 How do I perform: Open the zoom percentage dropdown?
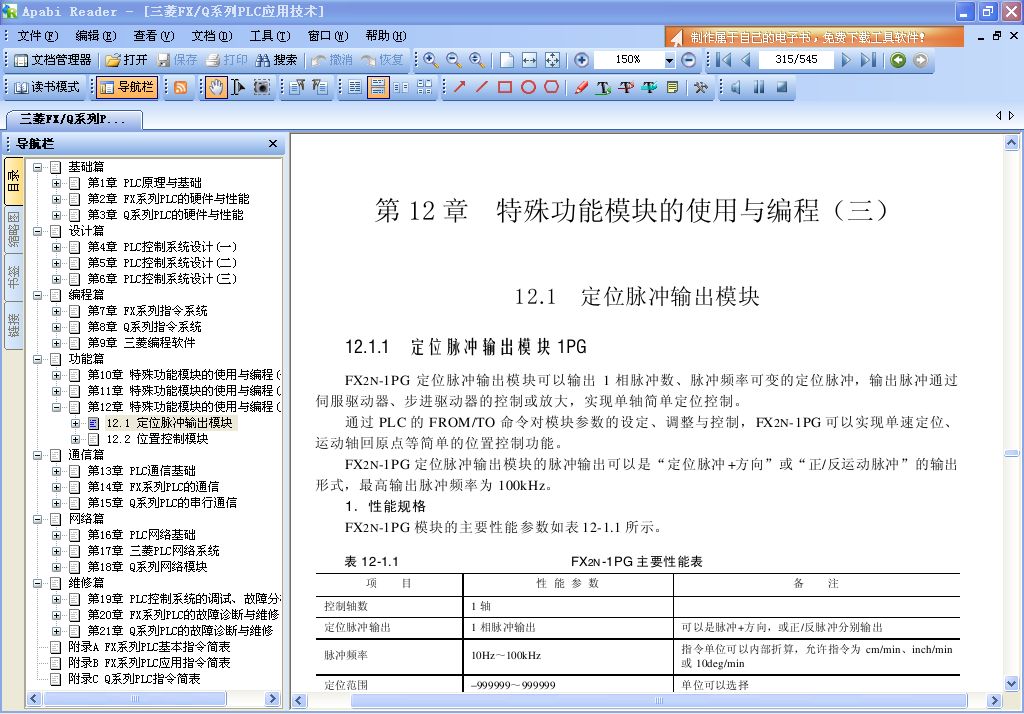pos(669,60)
